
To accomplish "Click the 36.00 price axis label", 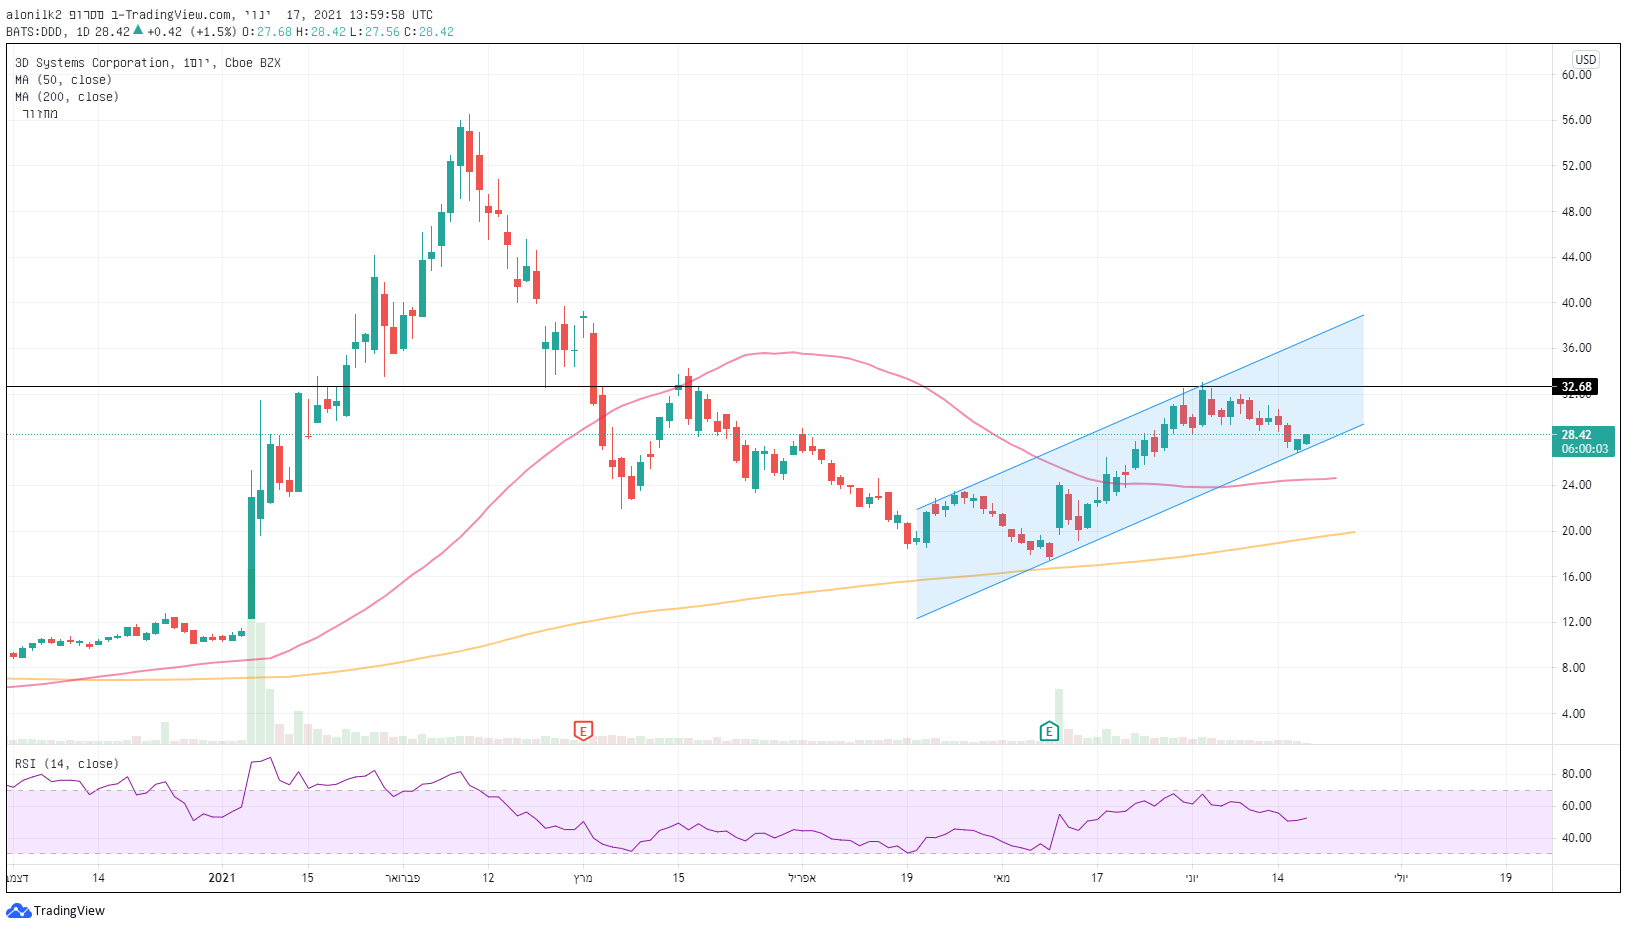I will click(1576, 348).
